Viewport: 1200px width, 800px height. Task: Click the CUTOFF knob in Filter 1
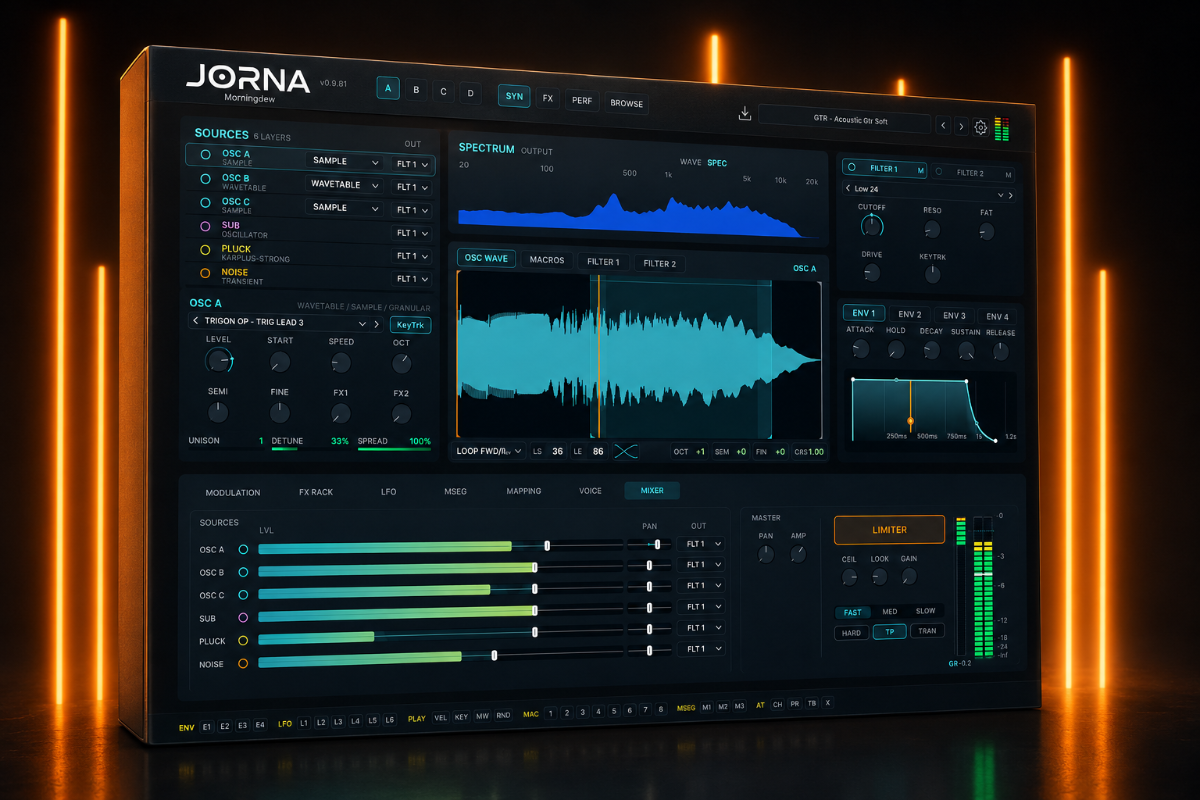(872, 226)
